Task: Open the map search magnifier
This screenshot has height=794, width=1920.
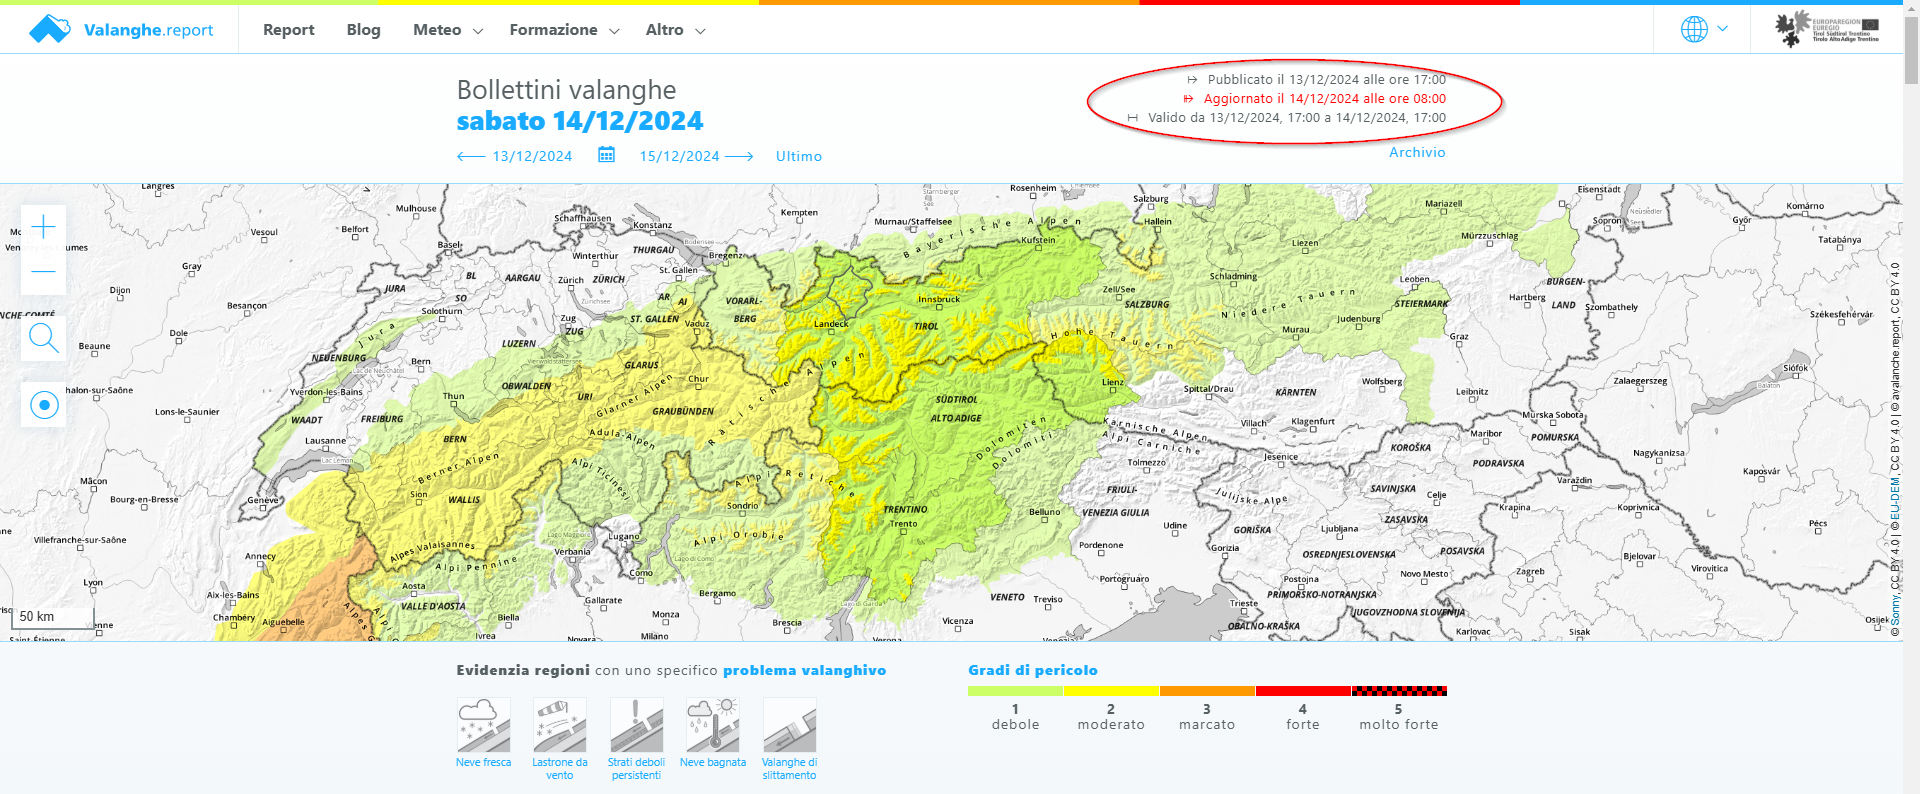Action: click(x=44, y=339)
